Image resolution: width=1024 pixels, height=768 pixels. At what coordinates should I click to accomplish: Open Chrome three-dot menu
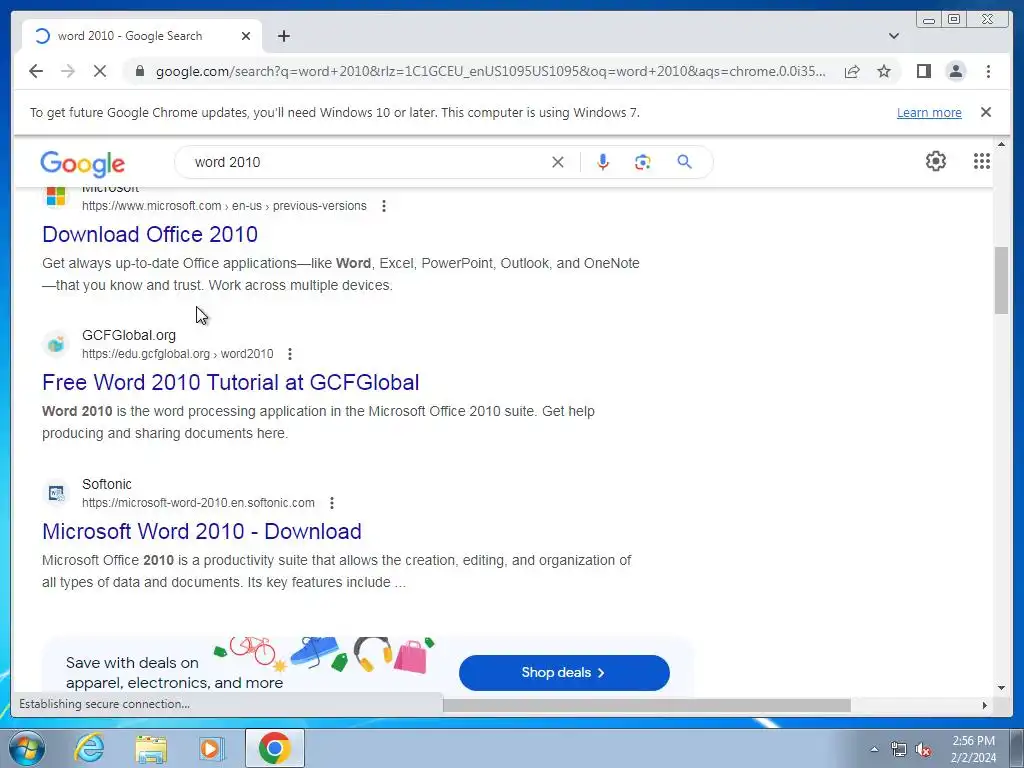(988, 71)
